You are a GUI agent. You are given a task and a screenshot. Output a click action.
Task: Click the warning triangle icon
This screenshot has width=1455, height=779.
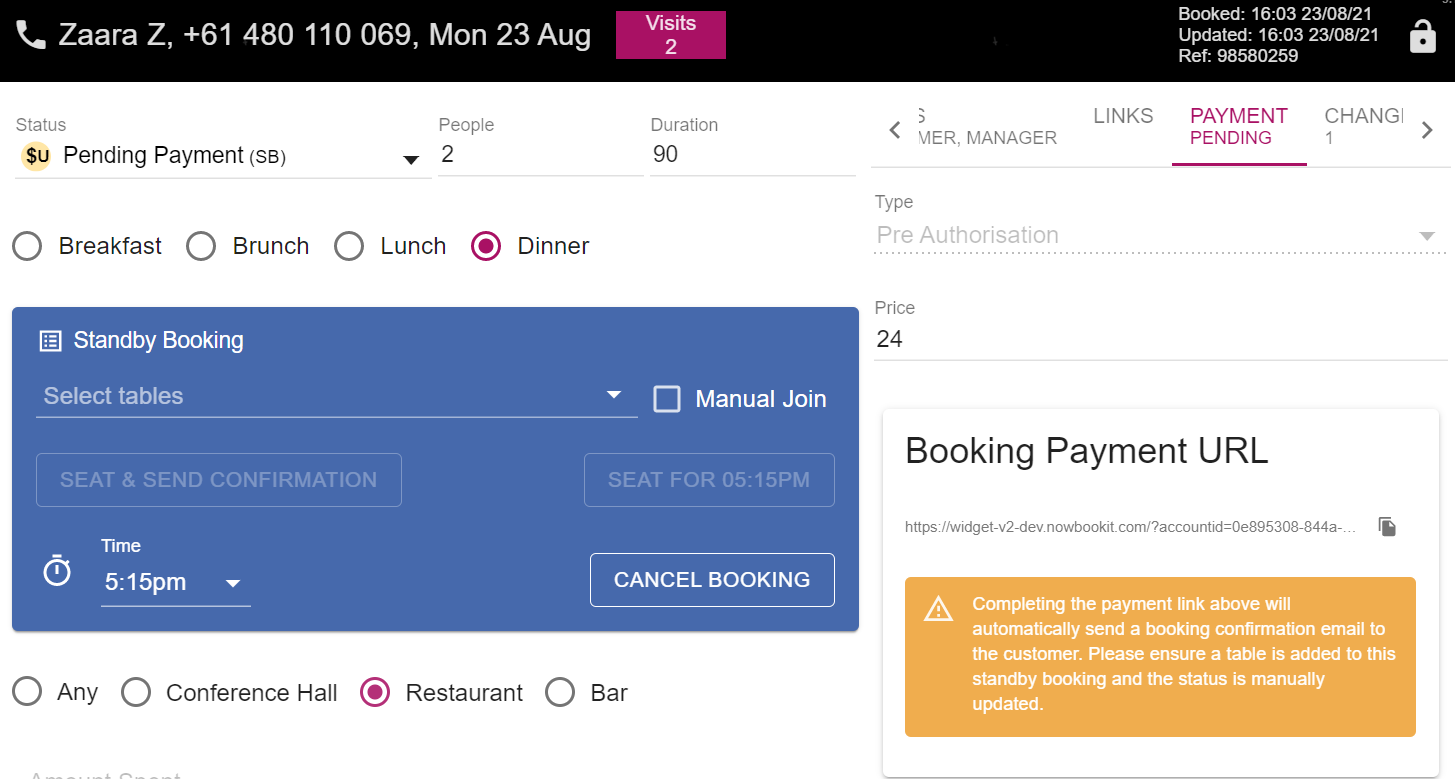tap(938, 609)
